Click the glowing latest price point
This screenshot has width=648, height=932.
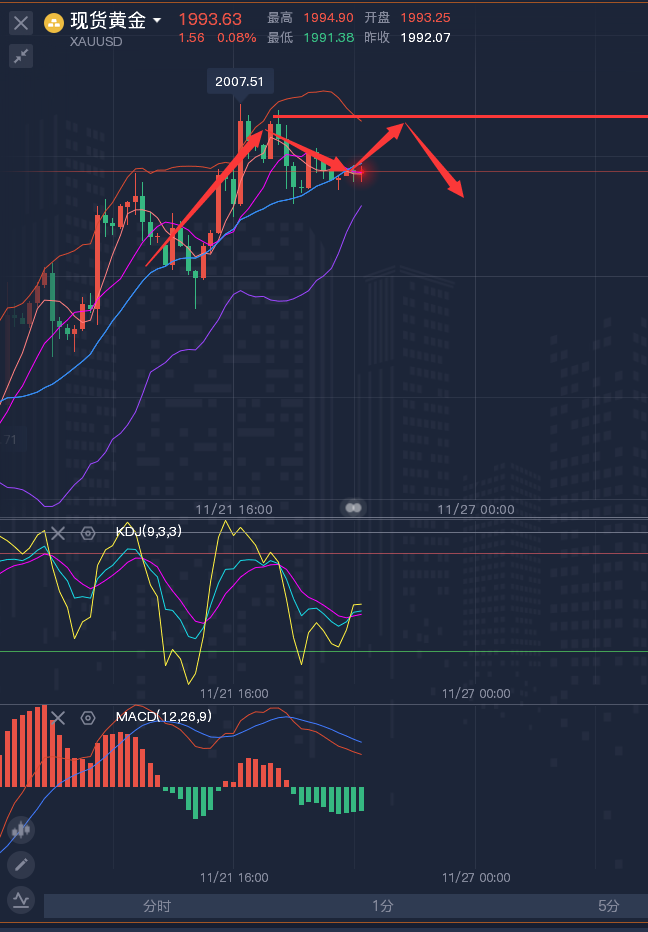pyautogui.click(x=359, y=175)
